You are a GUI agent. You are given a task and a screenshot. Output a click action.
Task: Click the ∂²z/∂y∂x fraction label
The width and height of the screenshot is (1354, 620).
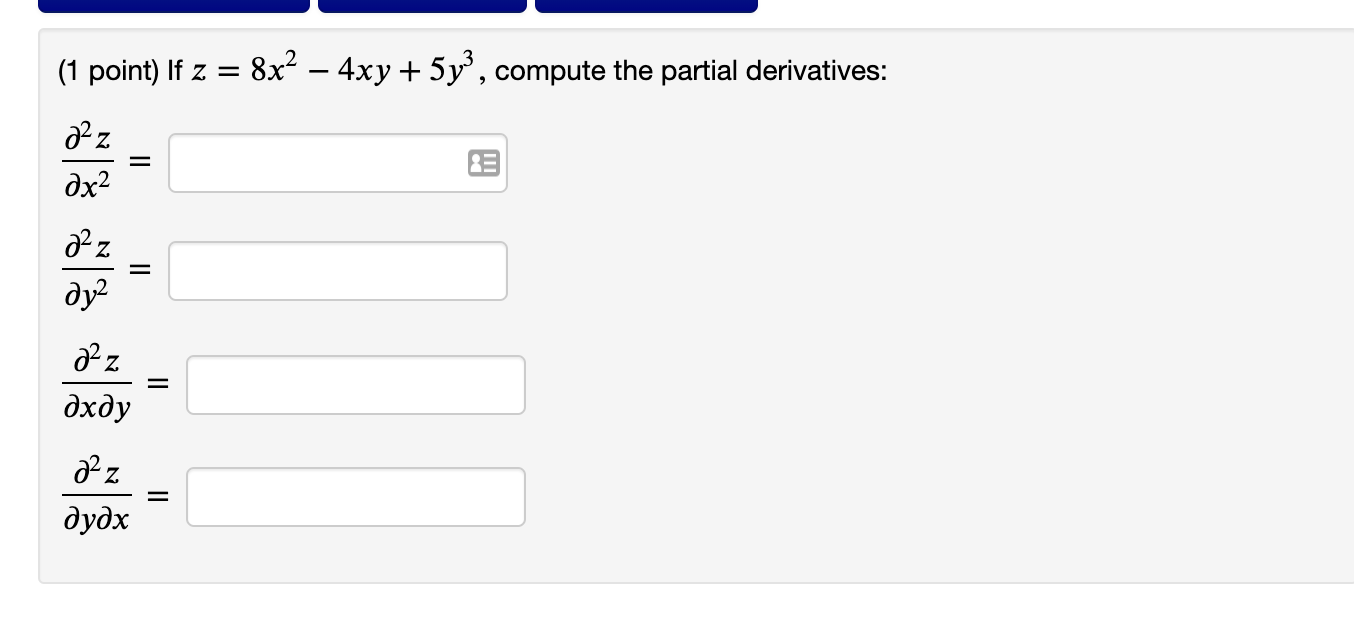coord(98,497)
